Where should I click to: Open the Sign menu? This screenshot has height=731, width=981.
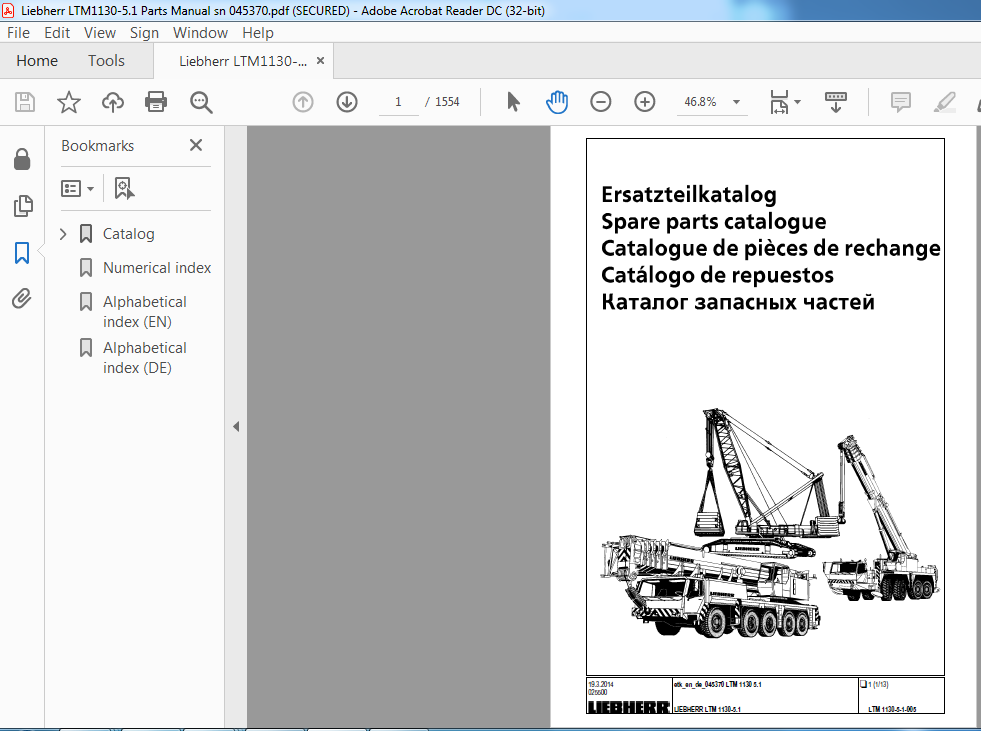(144, 33)
